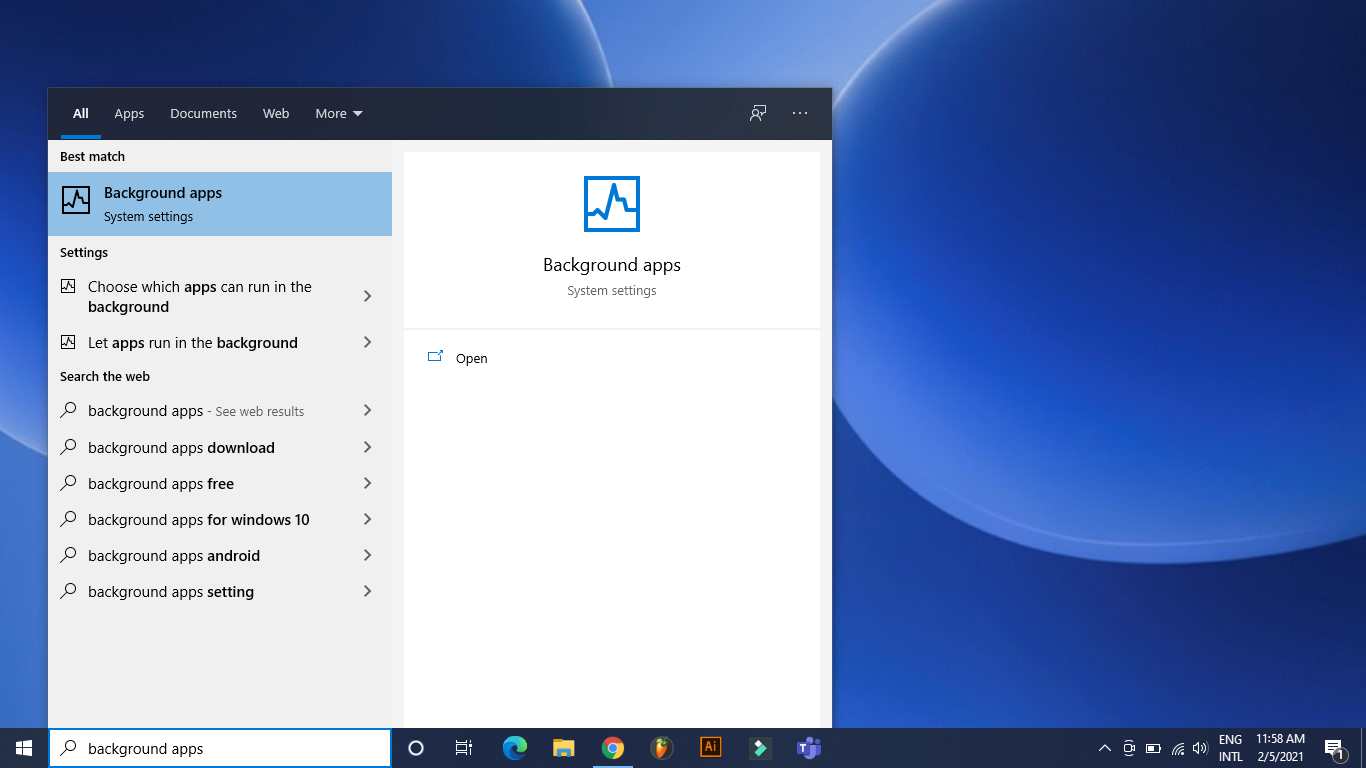Screen dimensions: 1366x768
Task: Open Task View on the taskbar
Action: (464, 748)
